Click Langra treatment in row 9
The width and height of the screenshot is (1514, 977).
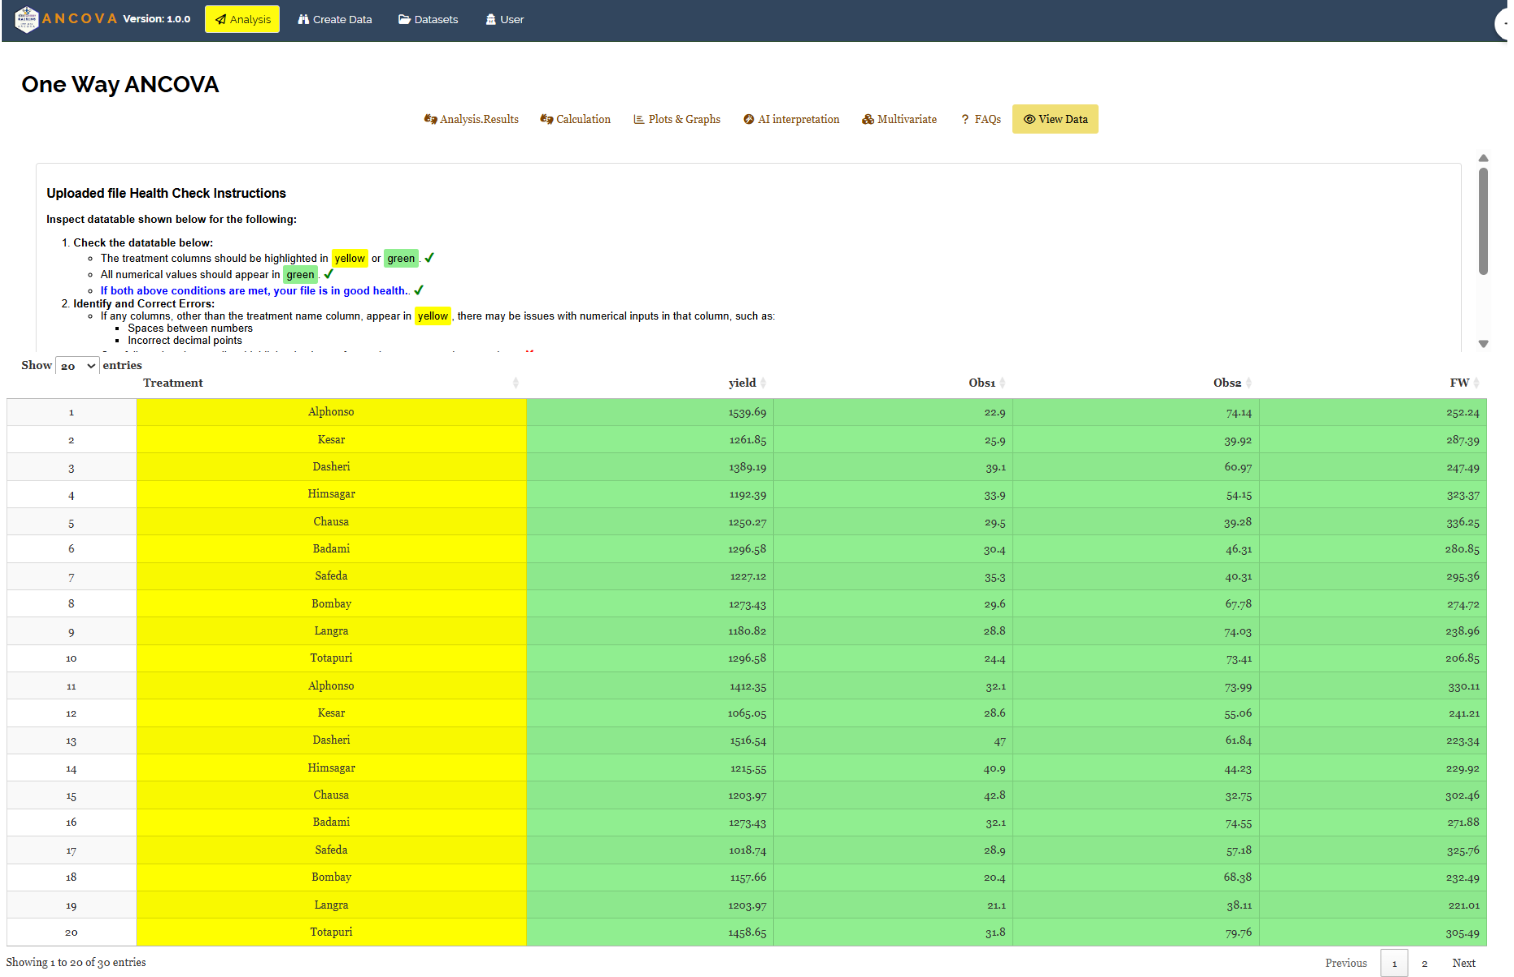point(331,631)
